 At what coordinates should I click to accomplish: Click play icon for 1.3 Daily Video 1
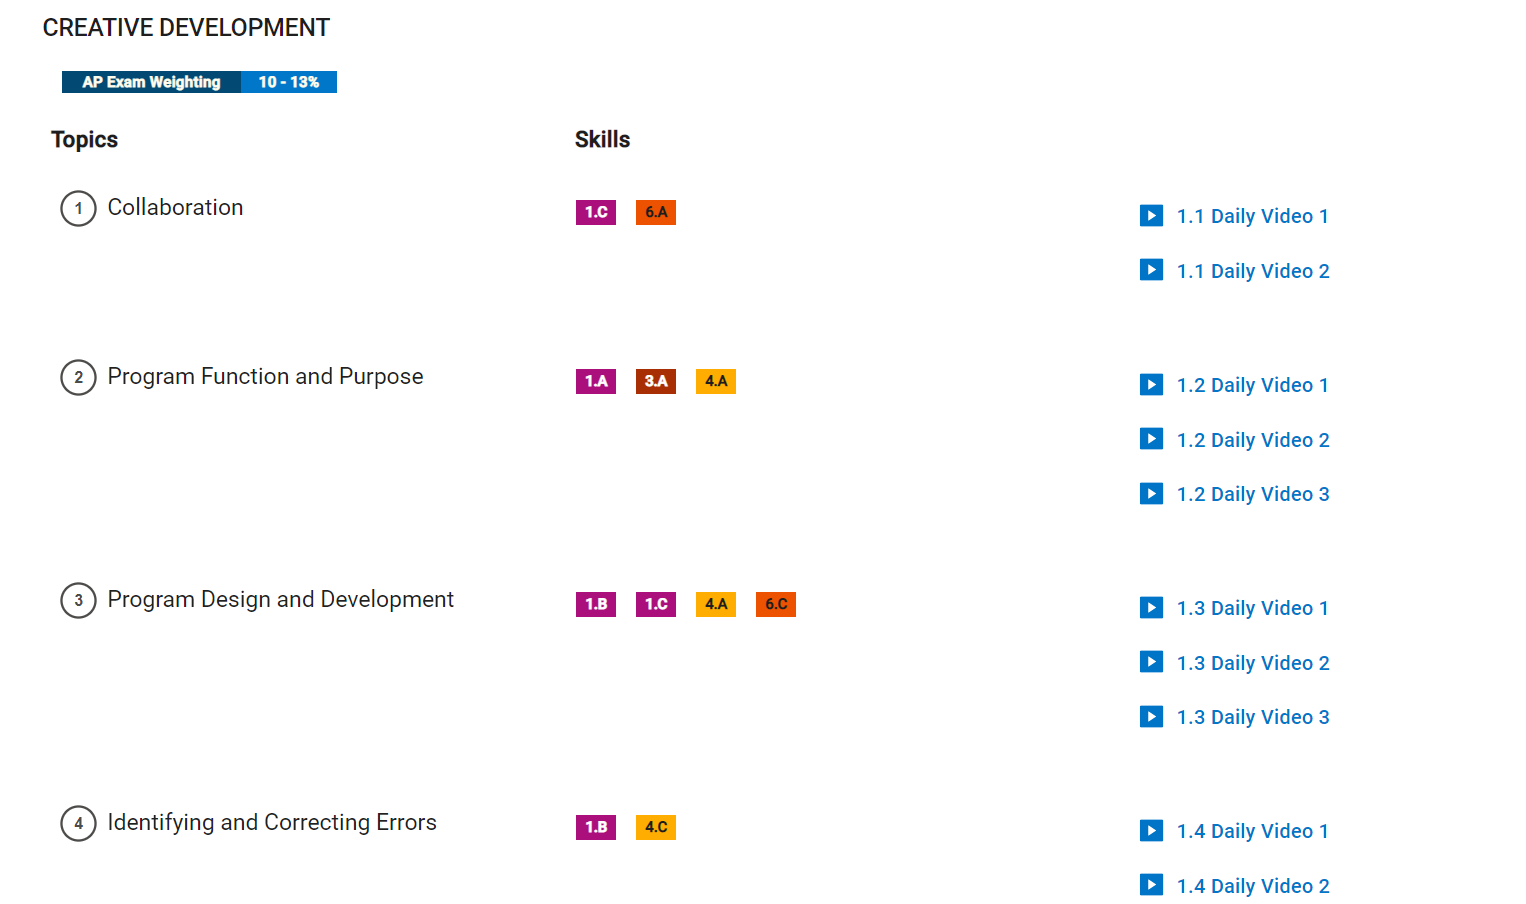[1151, 608]
